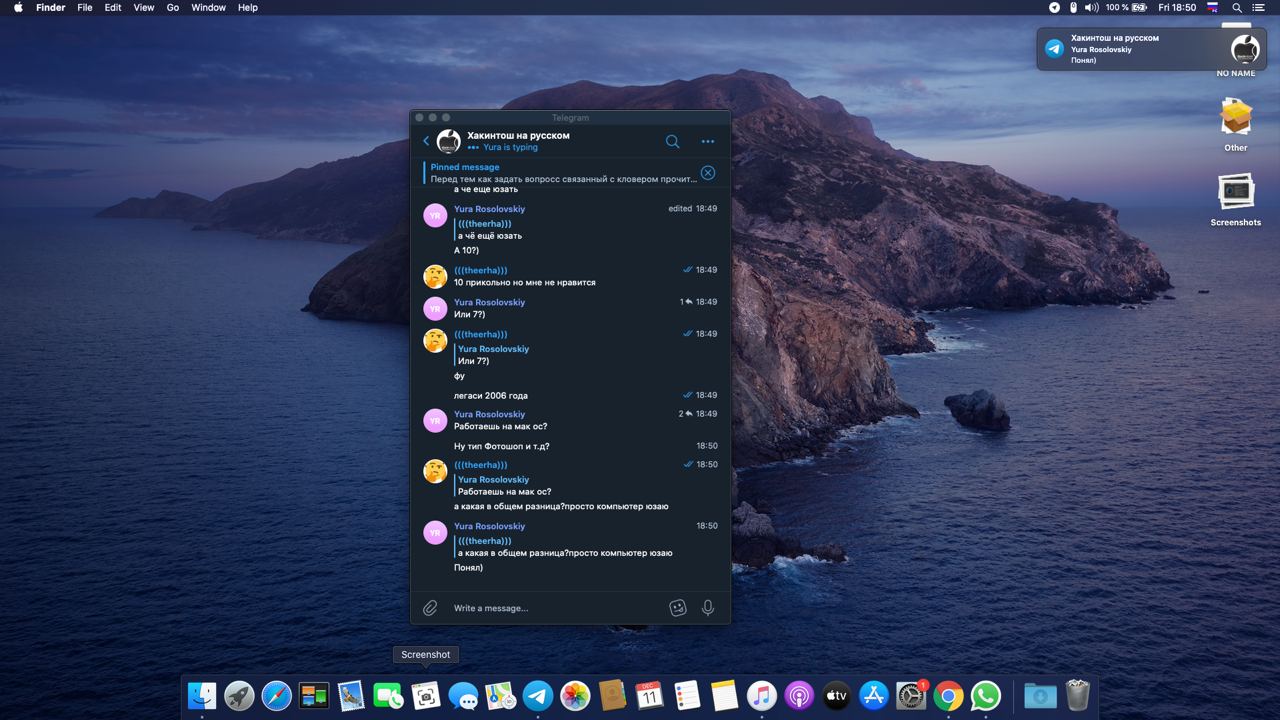Open Safari from the Dock
The height and width of the screenshot is (720, 1280).
pyautogui.click(x=277, y=695)
